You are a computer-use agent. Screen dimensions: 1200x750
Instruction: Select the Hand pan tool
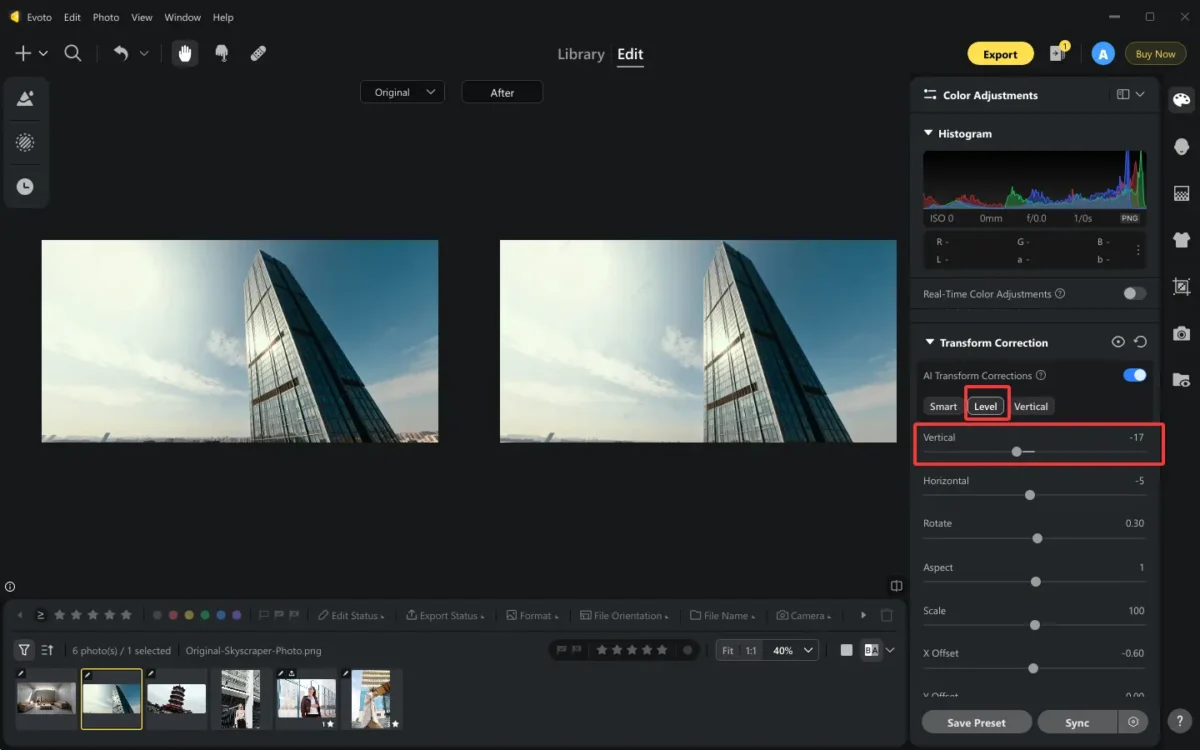tap(185, 54)
